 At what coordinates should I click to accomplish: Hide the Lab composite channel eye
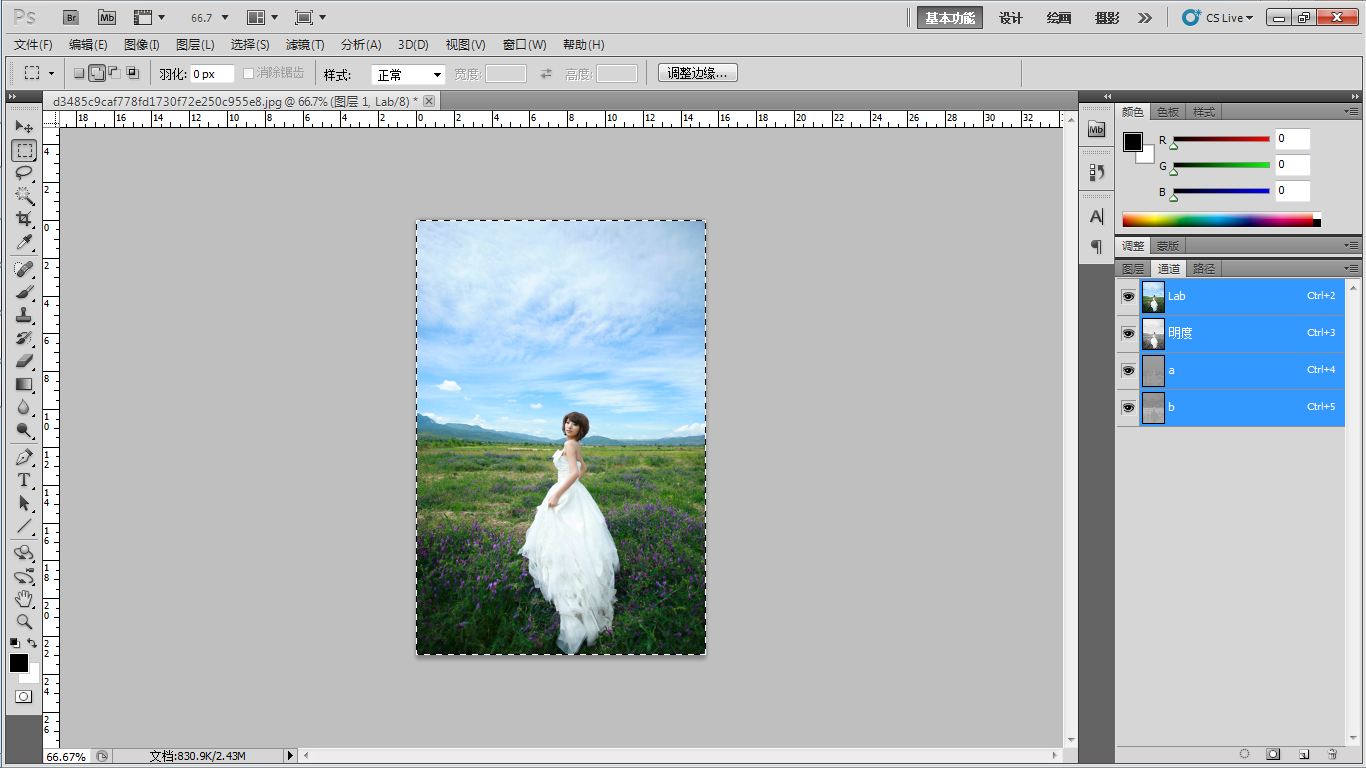click(1128, 296)
